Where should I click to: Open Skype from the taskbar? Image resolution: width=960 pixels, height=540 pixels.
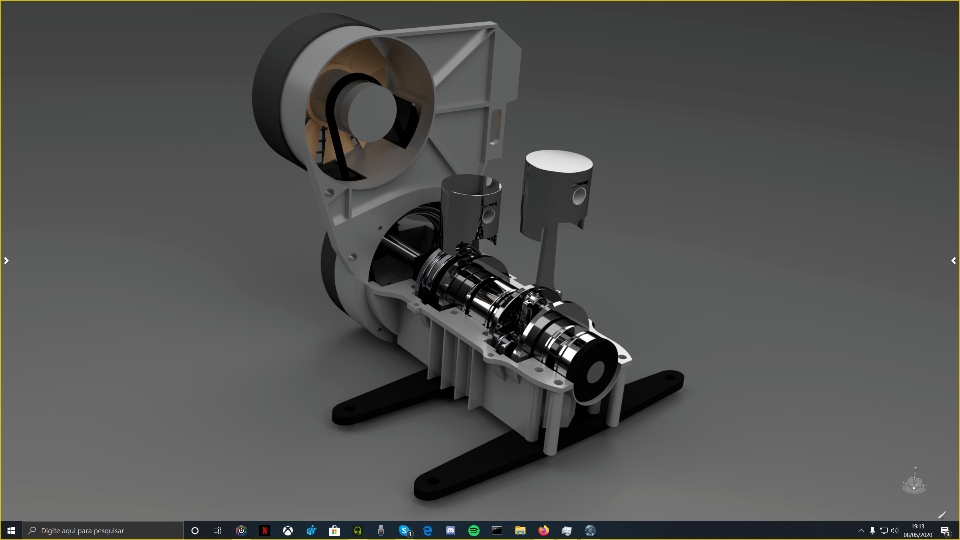[405, 530]
